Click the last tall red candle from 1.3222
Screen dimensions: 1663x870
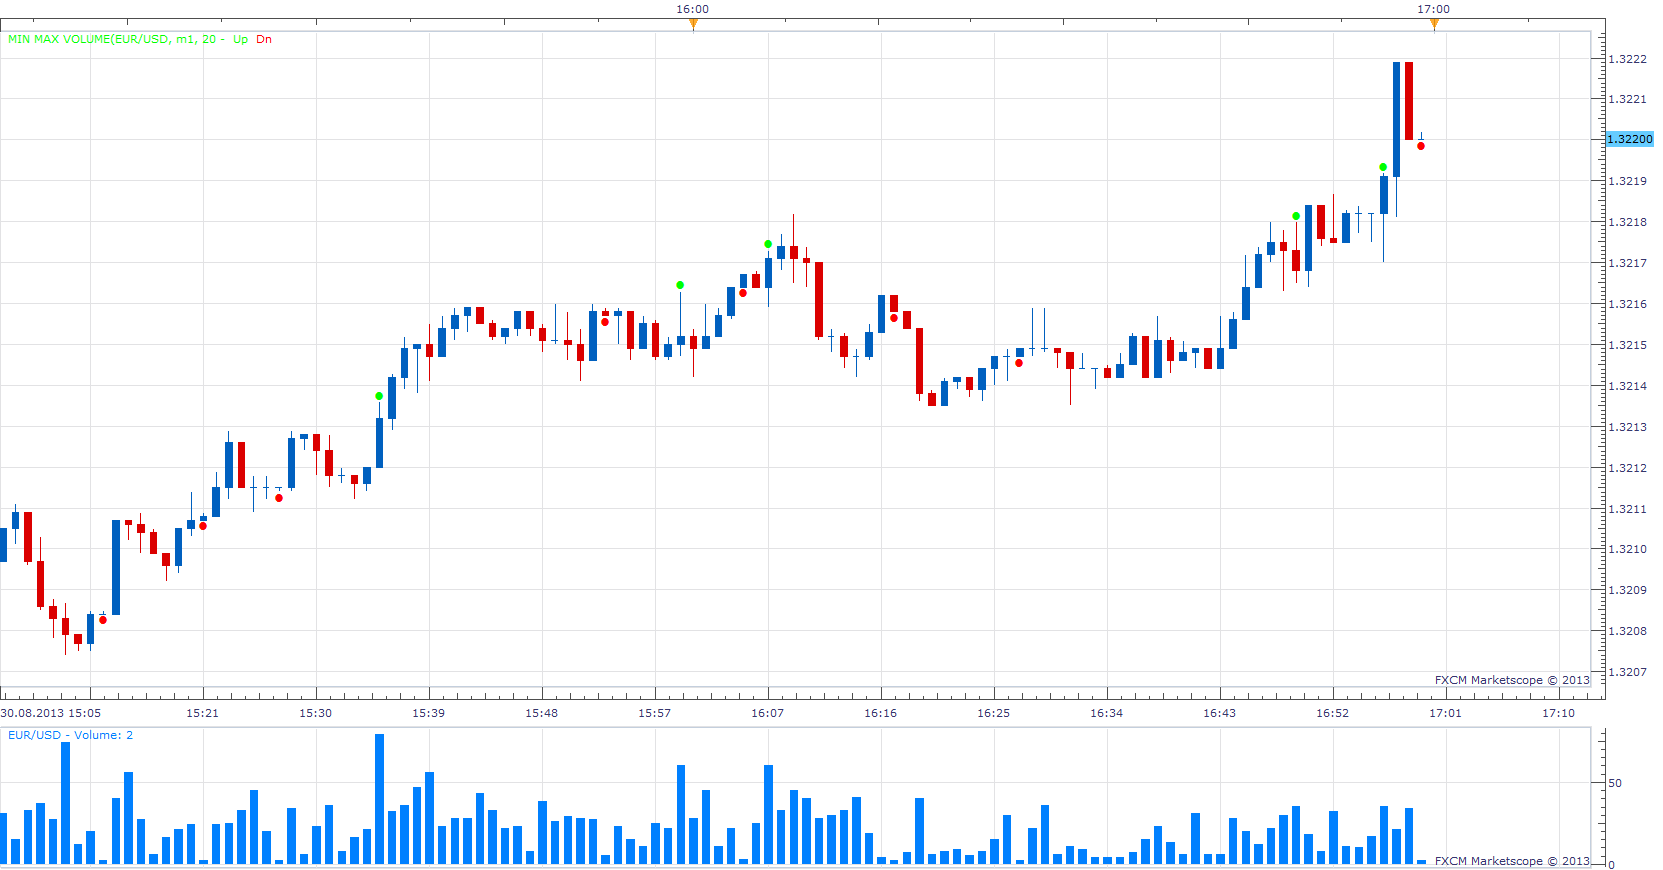(x=1409, y=101)
